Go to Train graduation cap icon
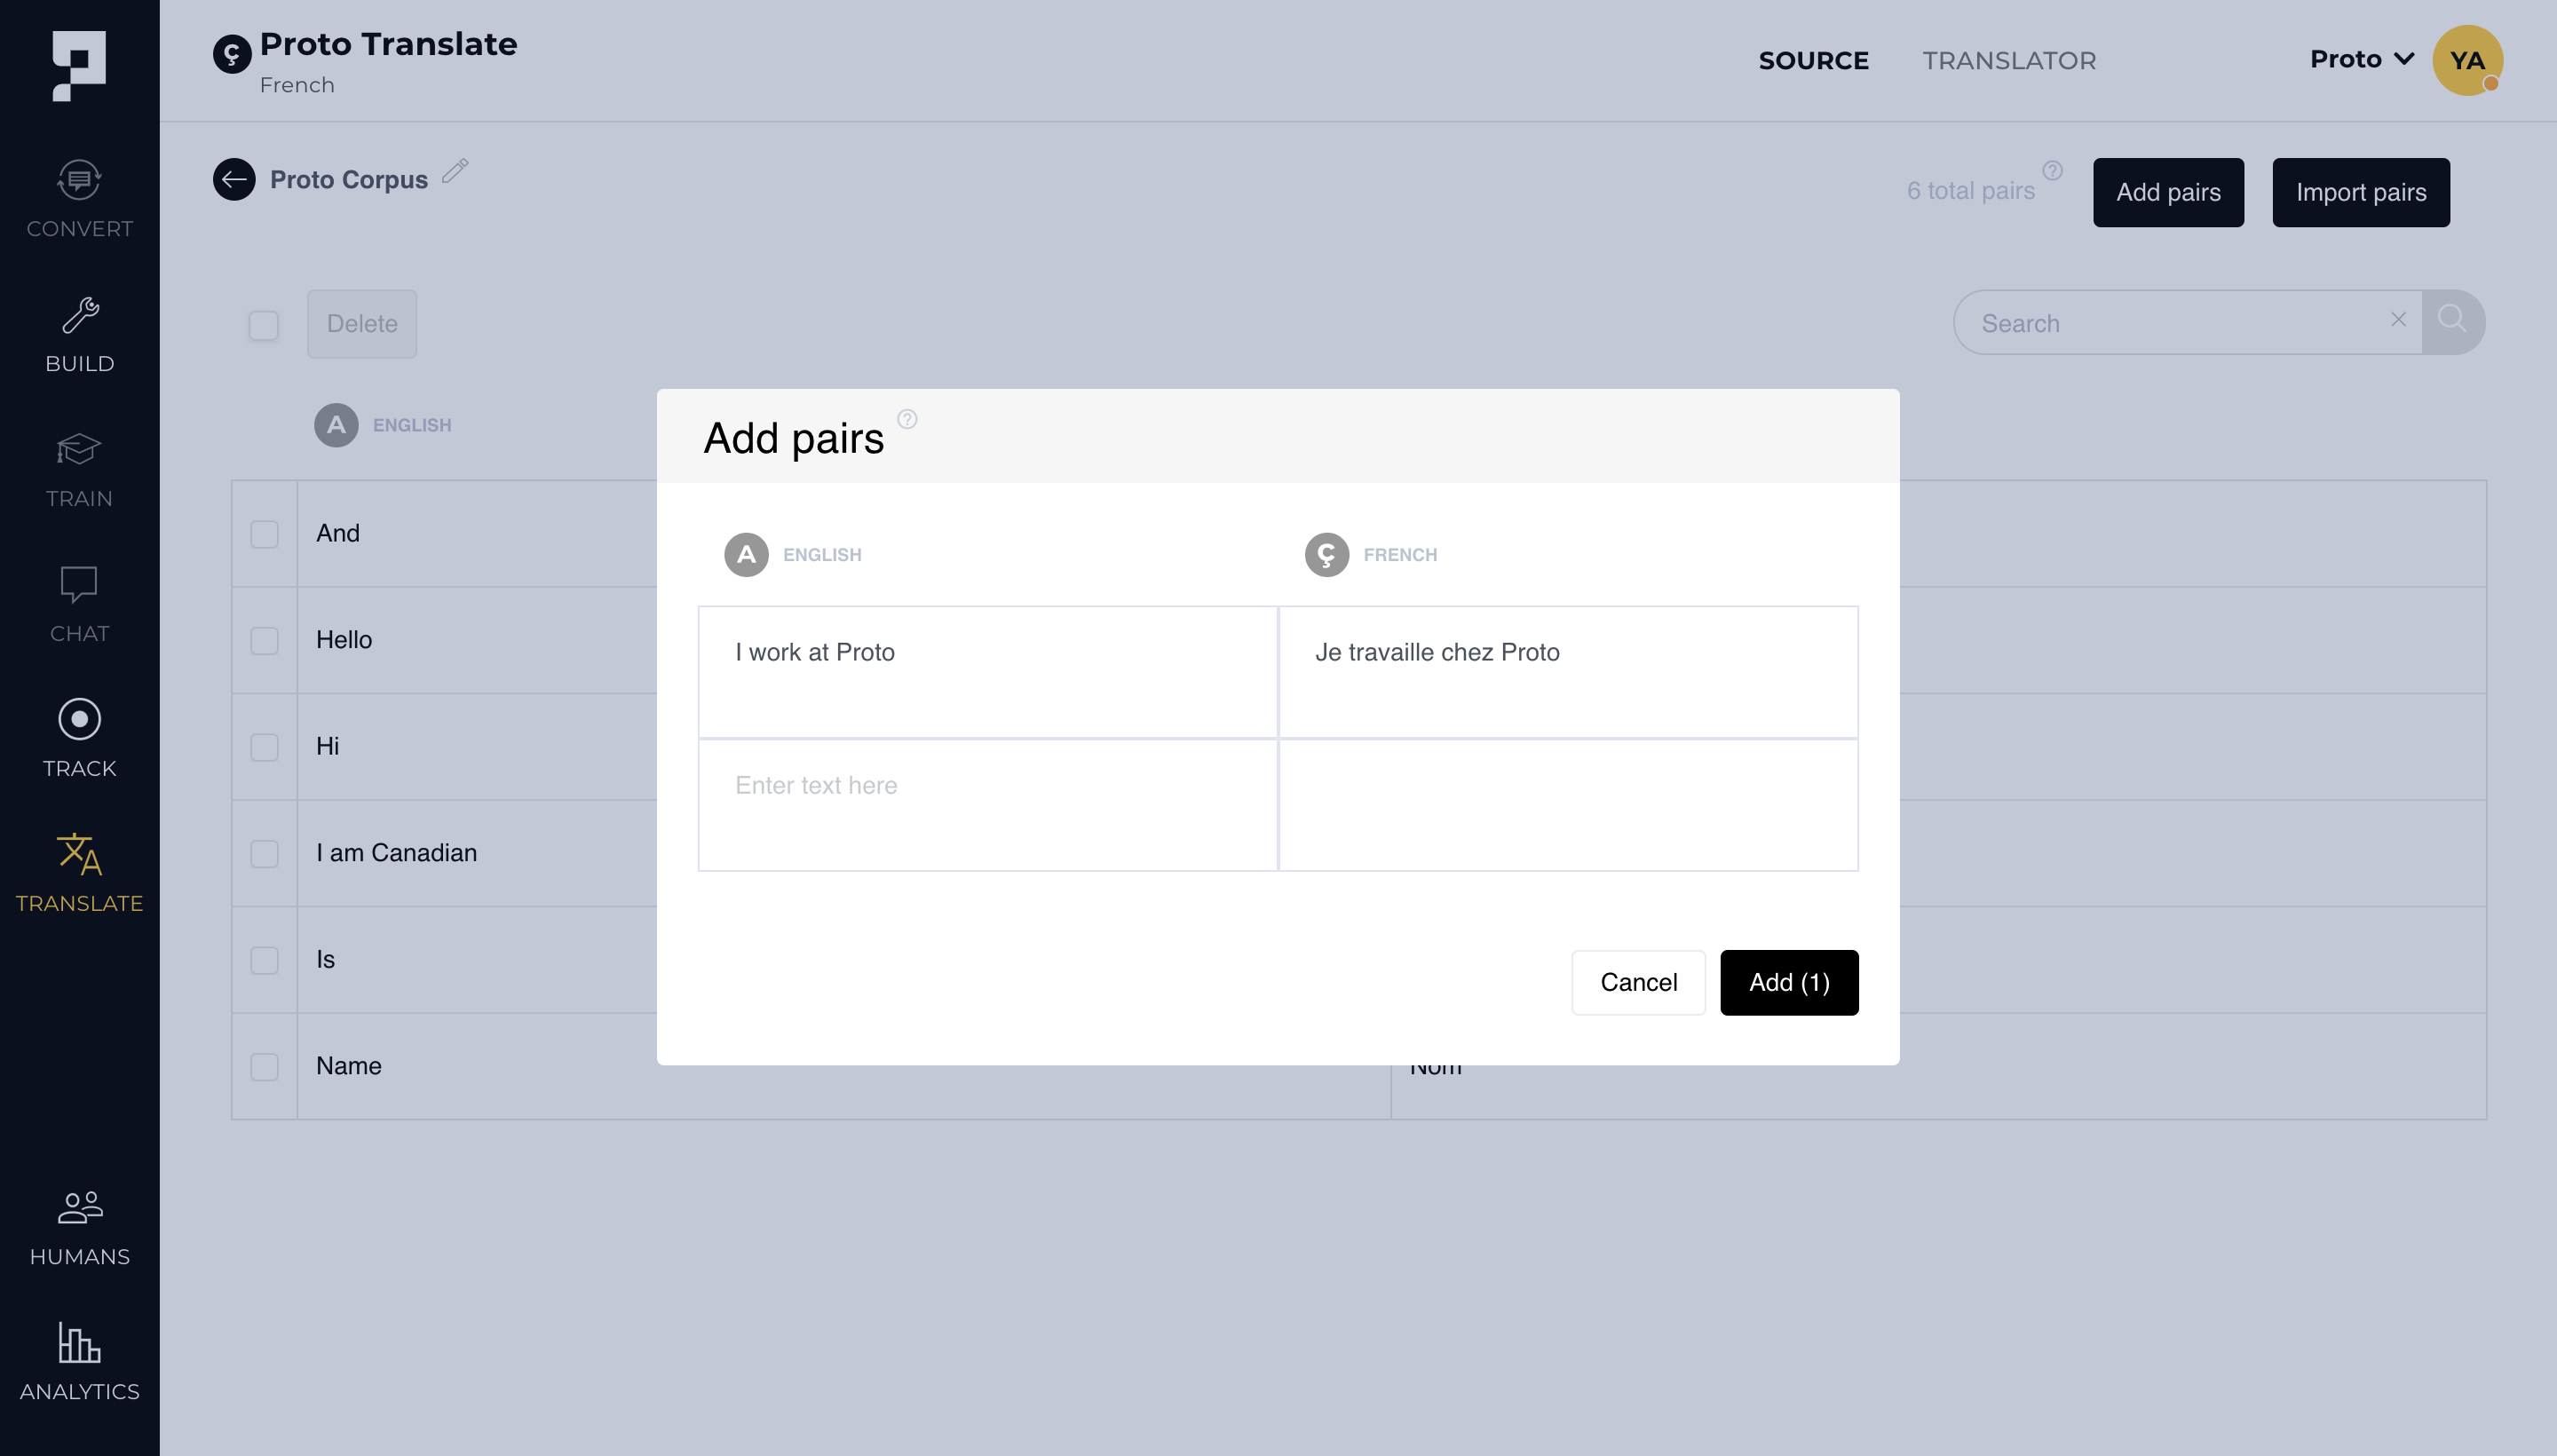The height and width of the screenshot is (1456, 2557). tap(79, 450)
